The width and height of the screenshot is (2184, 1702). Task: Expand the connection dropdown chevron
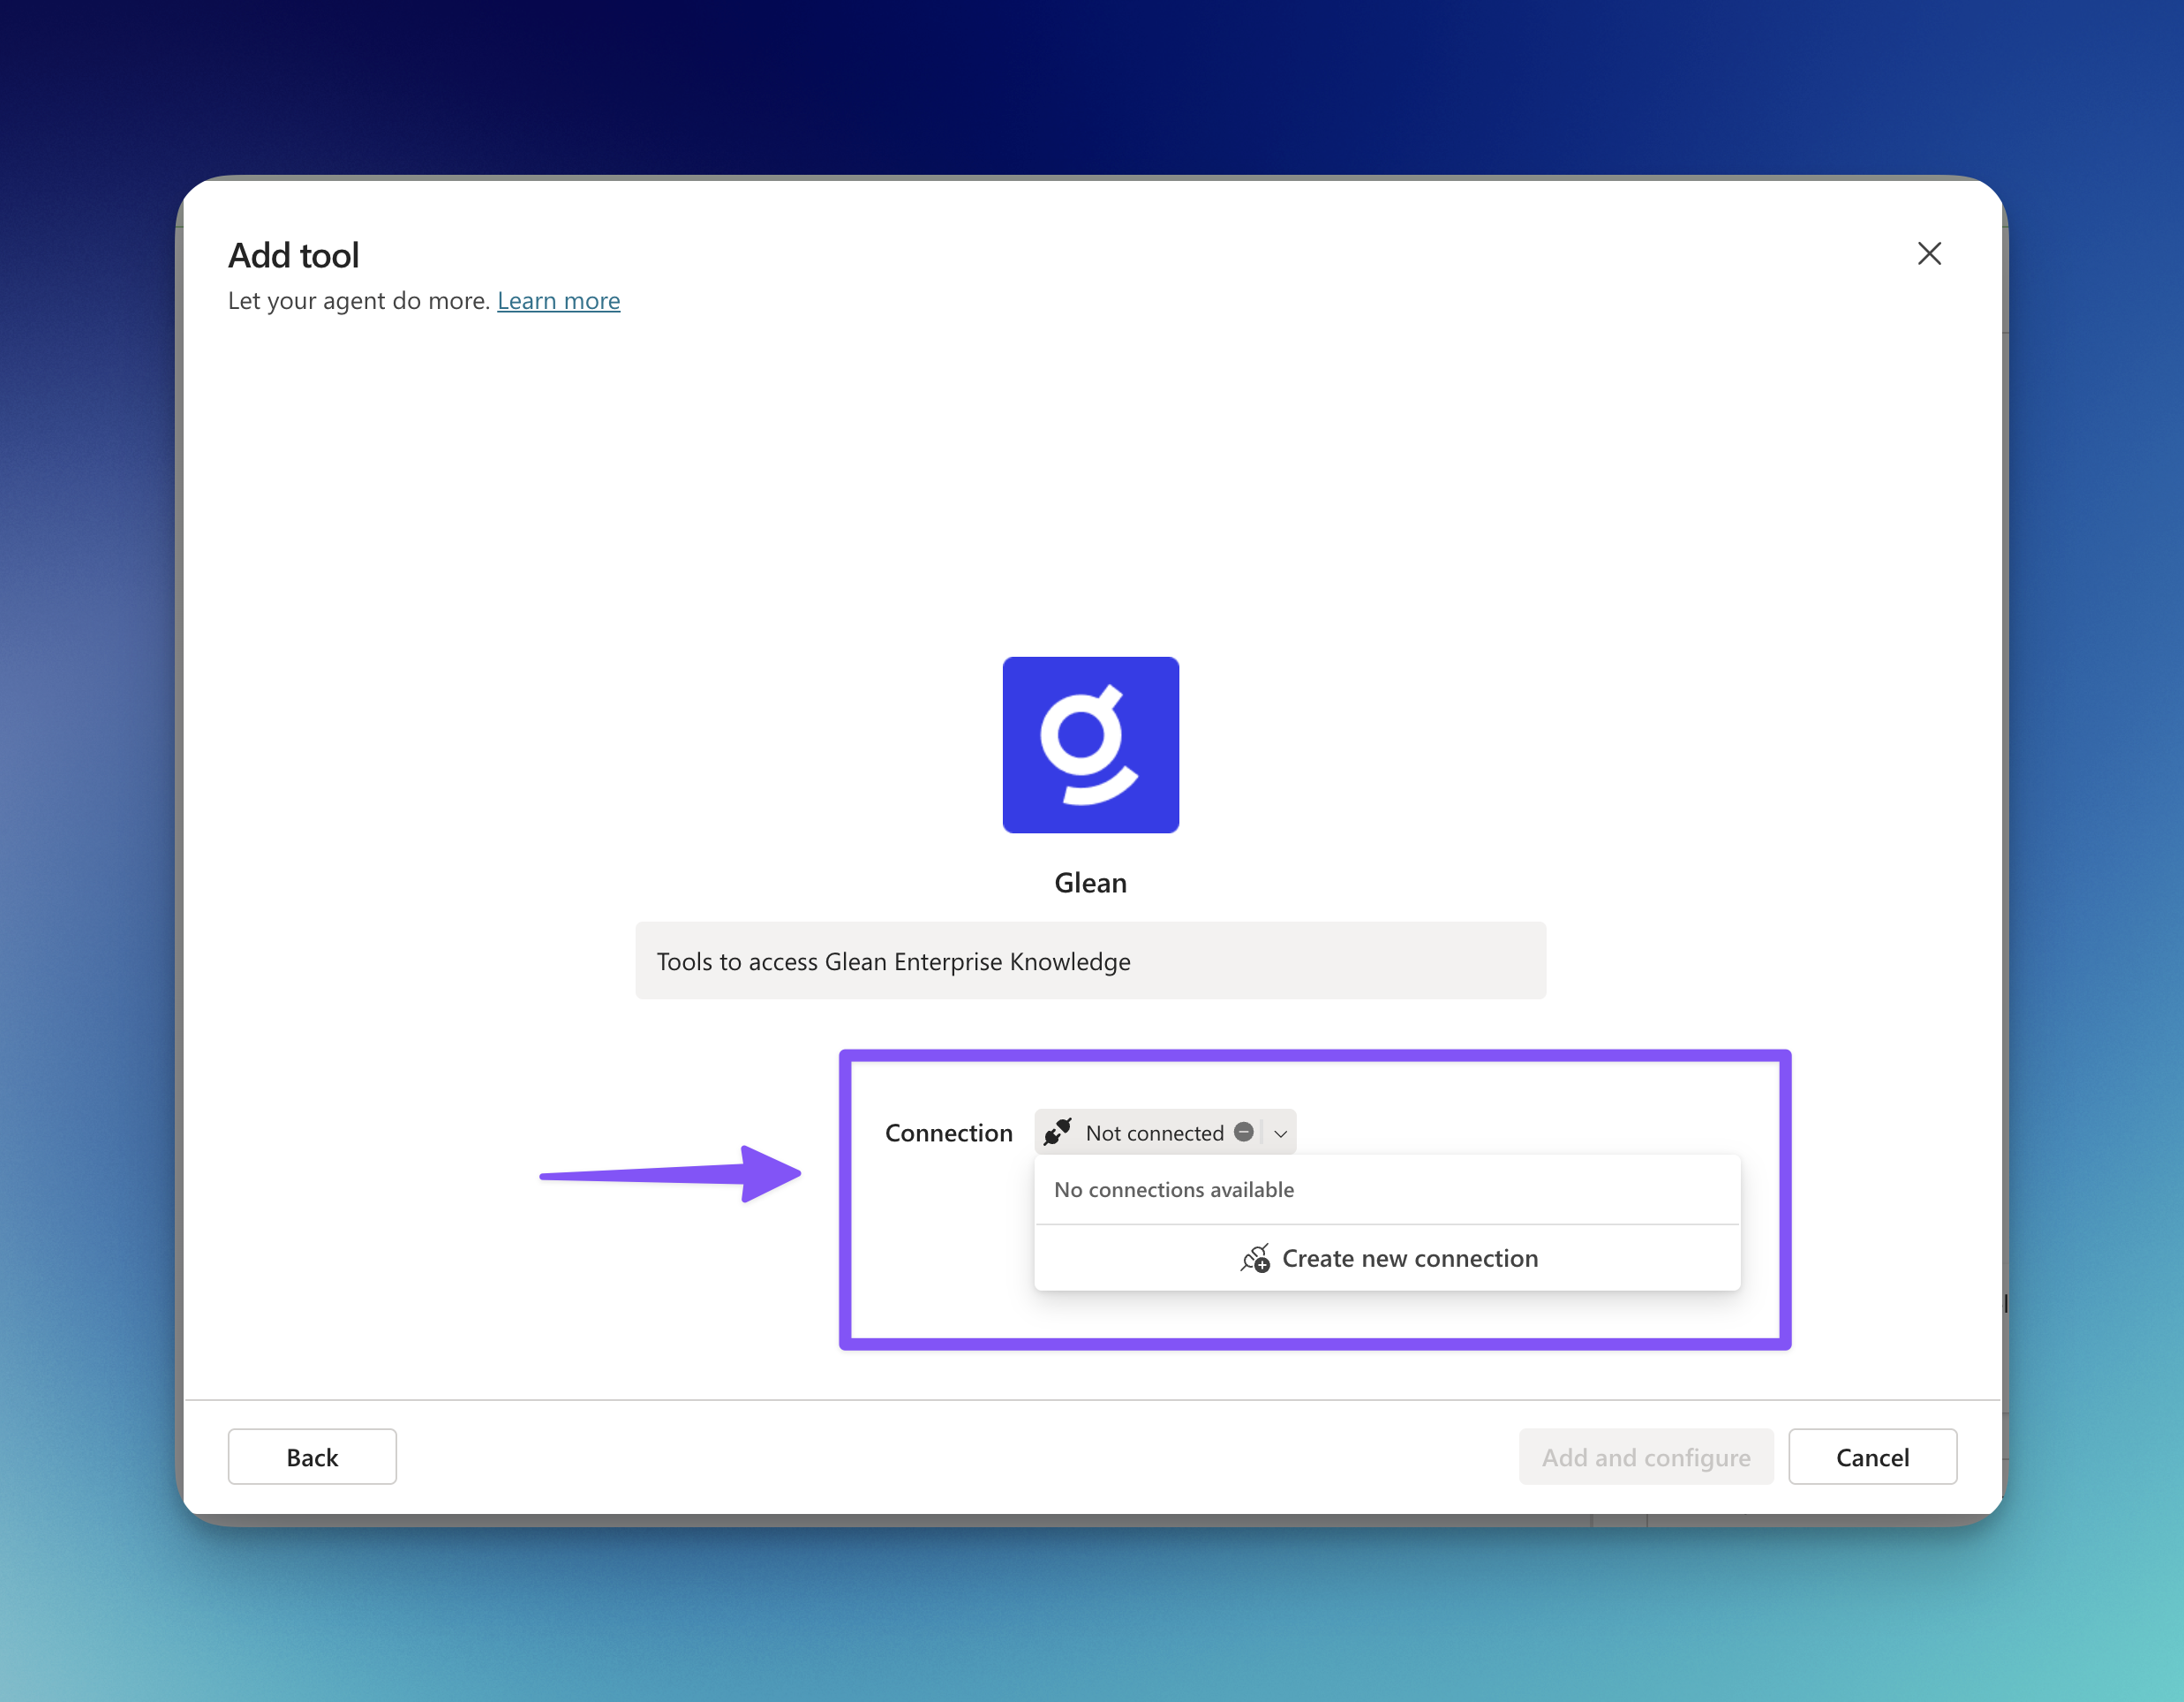1280,1133
